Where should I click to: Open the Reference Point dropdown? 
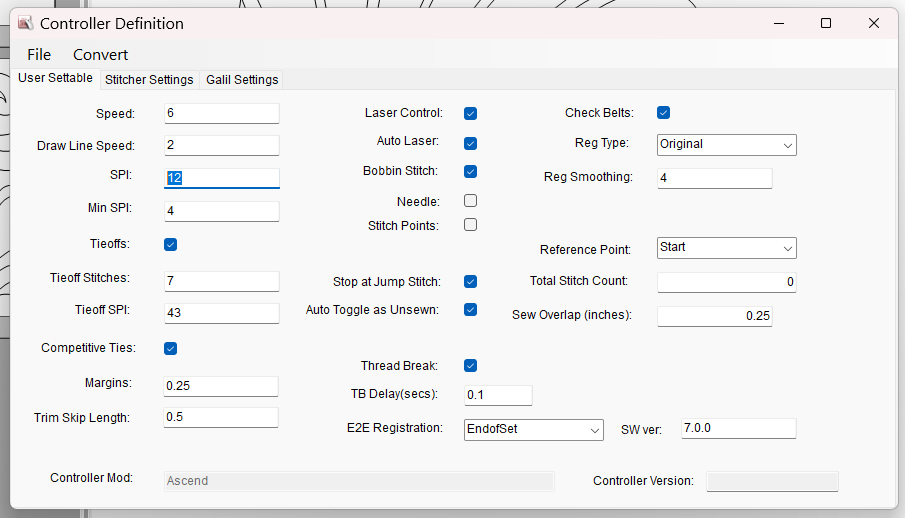(x=727, y=248)
